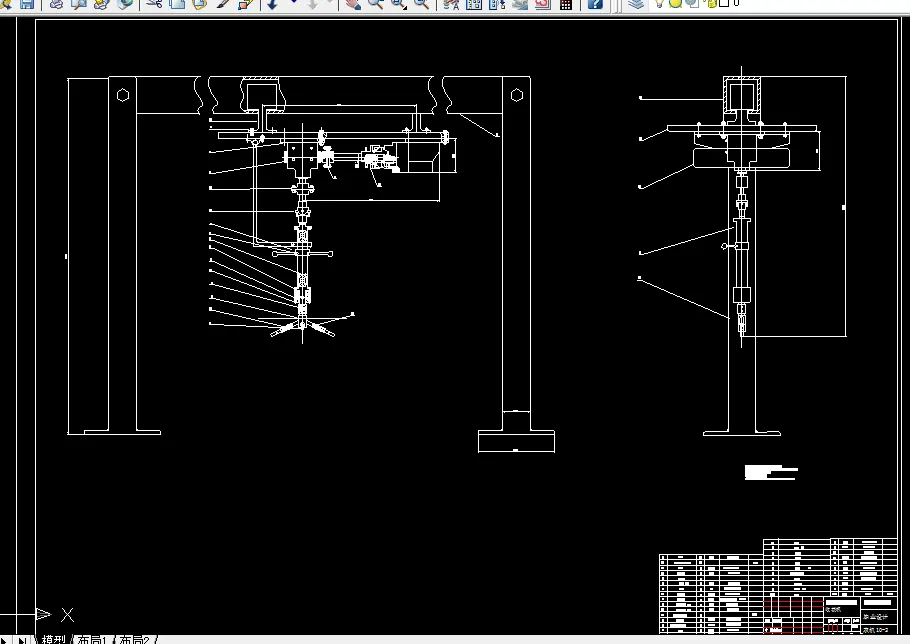Click the last-tab scroll arrow
The height and width of the screenshot is (644, 910).
click(x=22, y=640)
